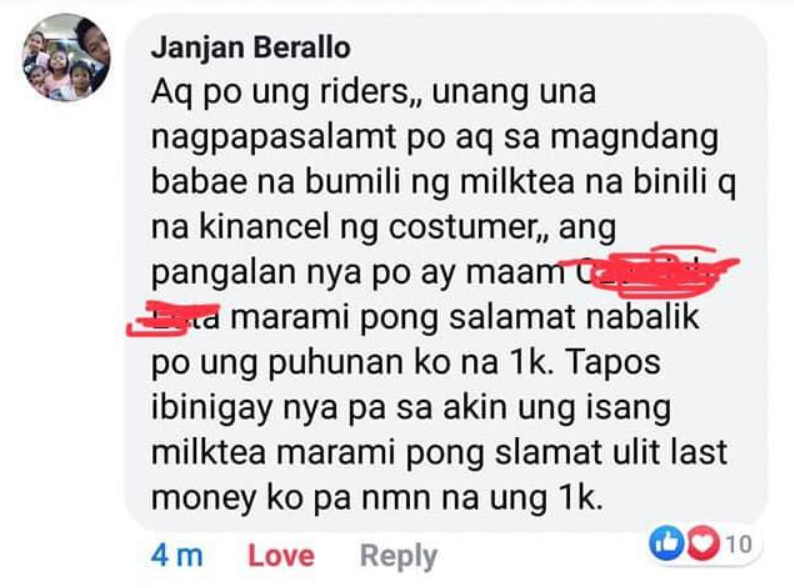Click the word money in the last line
The height and width of the screenshot is (588, 794).
(204, 499)
